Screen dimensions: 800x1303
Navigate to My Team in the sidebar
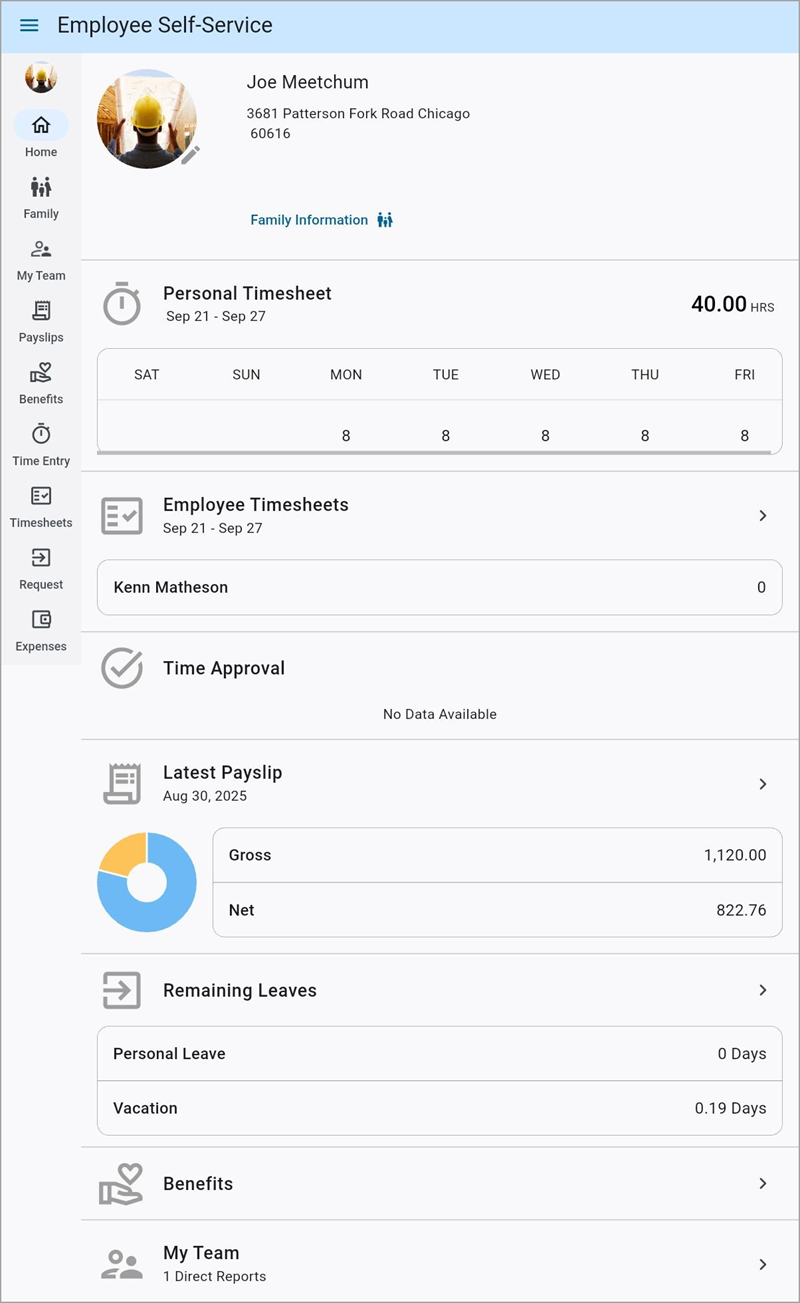[41, 250]
